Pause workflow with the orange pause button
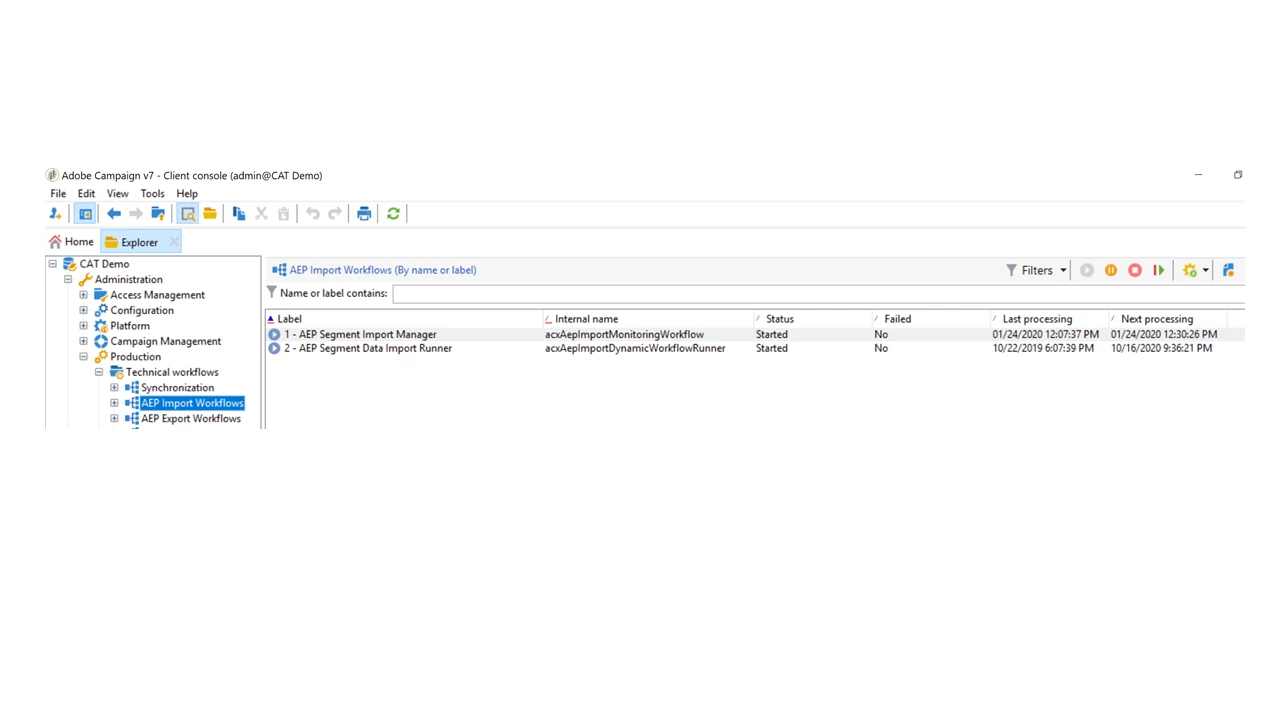The width and height of the screenshot is (1280, 720). (x=1111, y=270)
